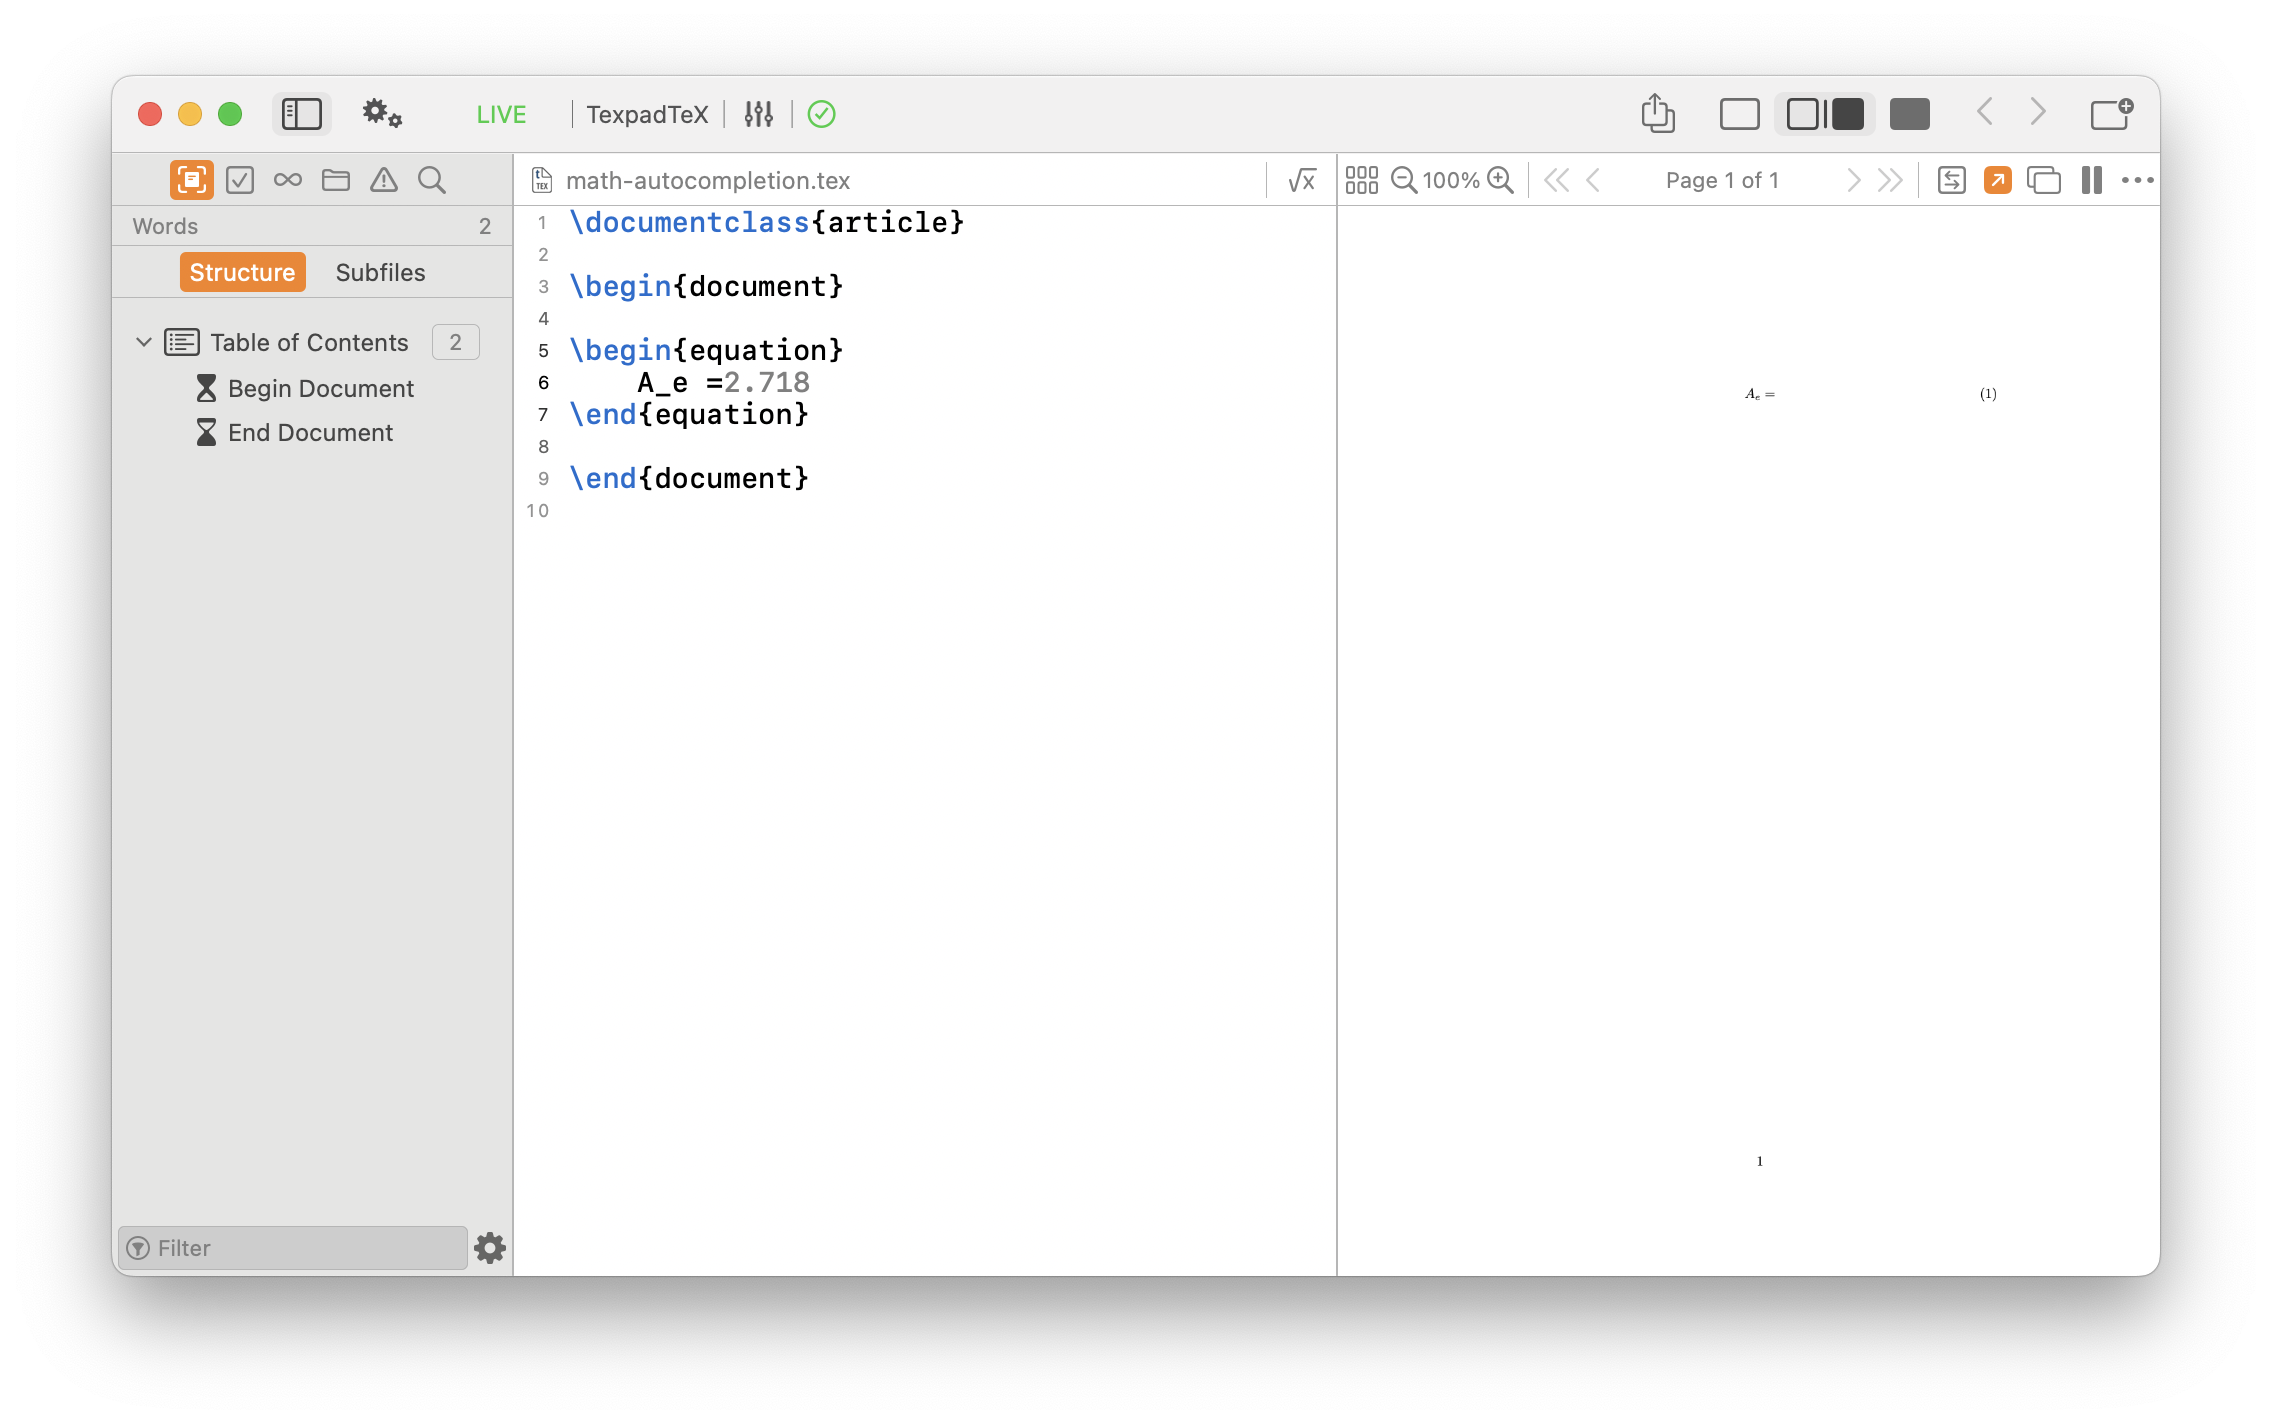Click the \documentclass{article} line
Viewport: 2272px width, 1424px height.
(767, 222)
